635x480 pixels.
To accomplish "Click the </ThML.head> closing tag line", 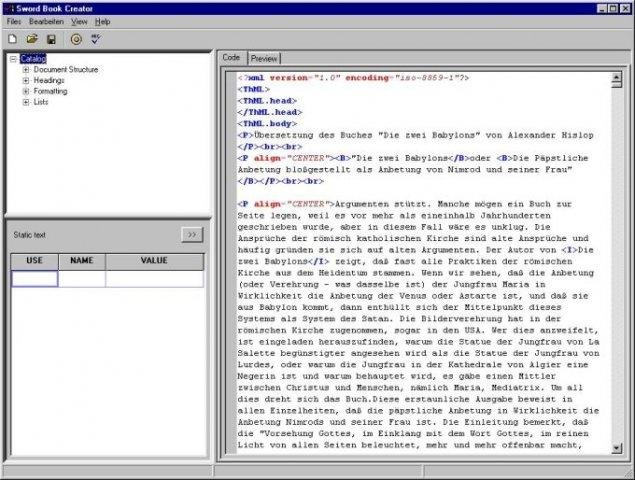I will pyautogui.click(x=270, y=112).
